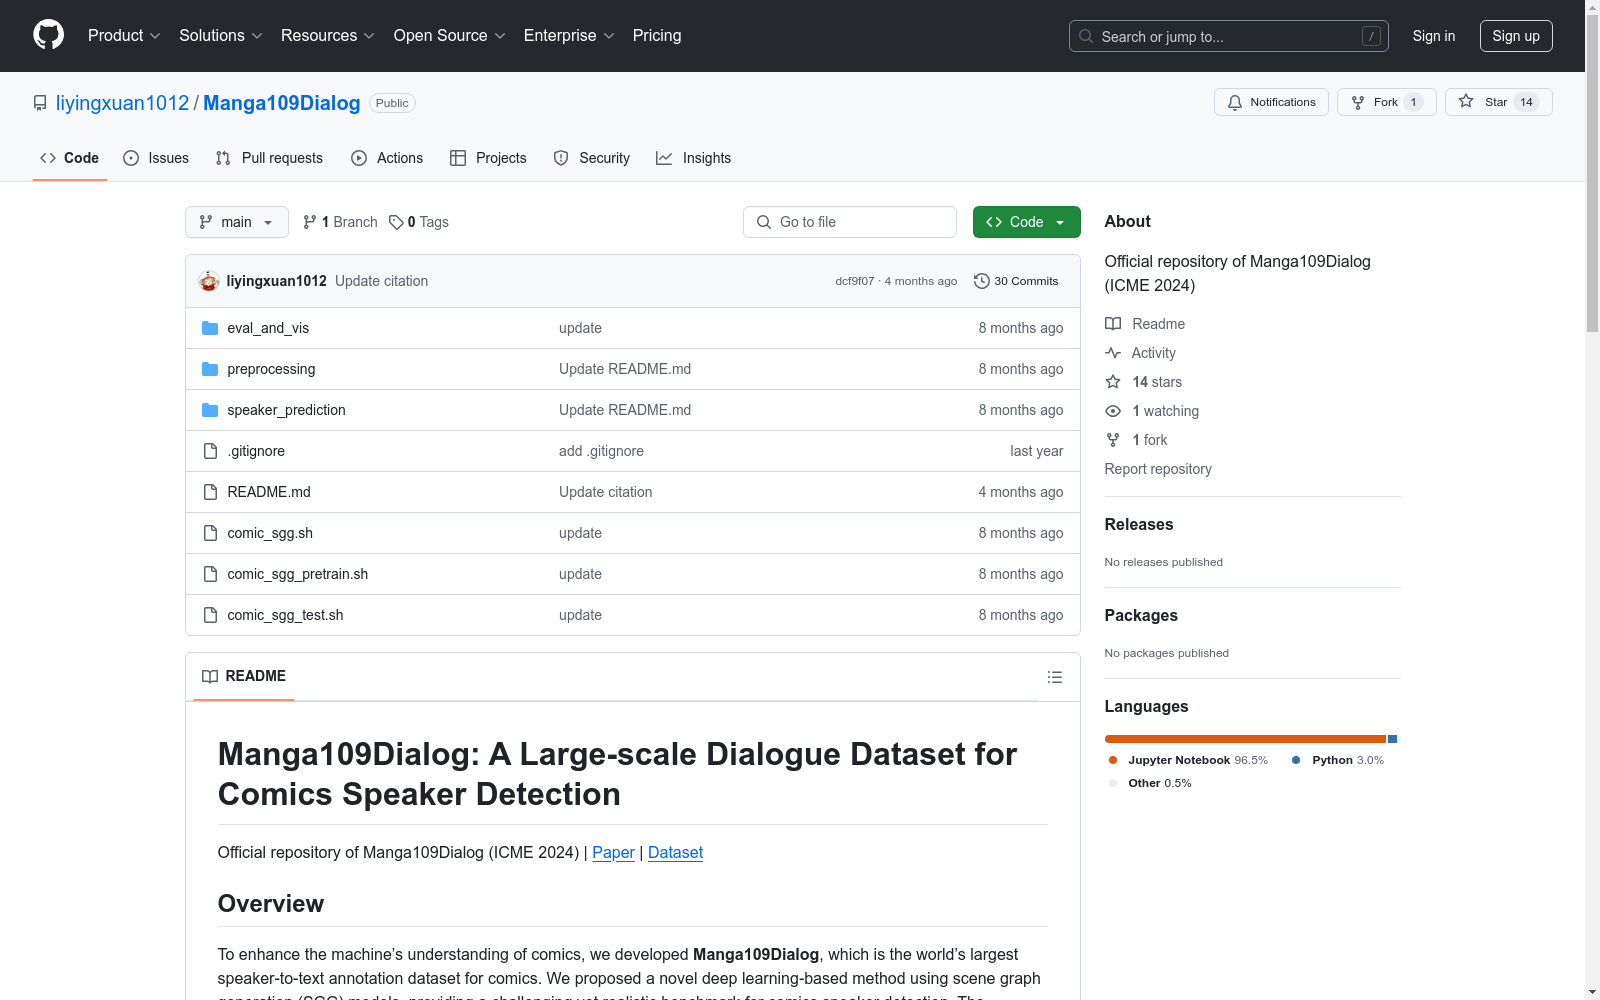Click the star icon next to 14 stars
This screenshot has height=1000, width=1600.
coord(1113,382)
